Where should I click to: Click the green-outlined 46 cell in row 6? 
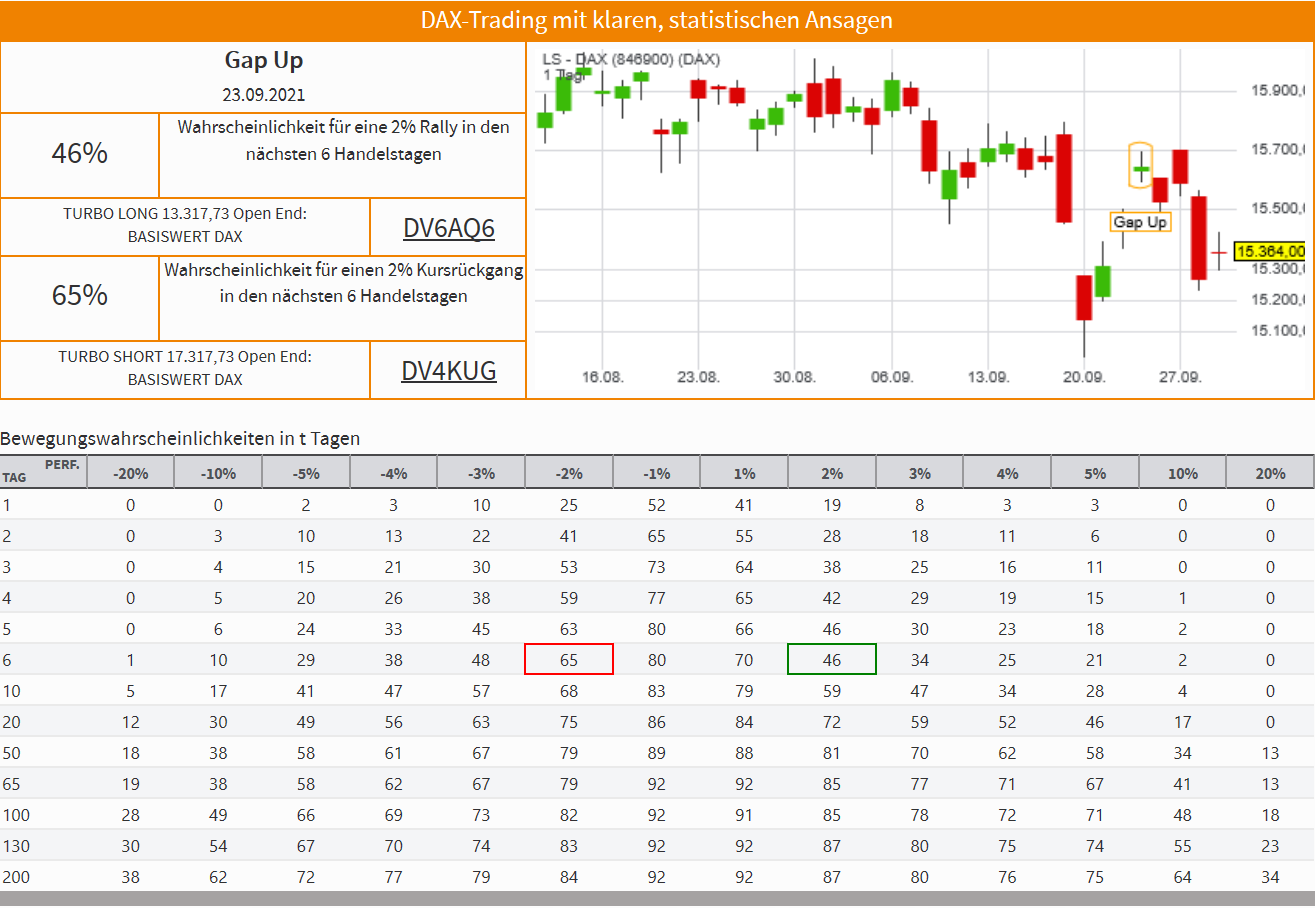pyautogui.click(x=832, y=659)
